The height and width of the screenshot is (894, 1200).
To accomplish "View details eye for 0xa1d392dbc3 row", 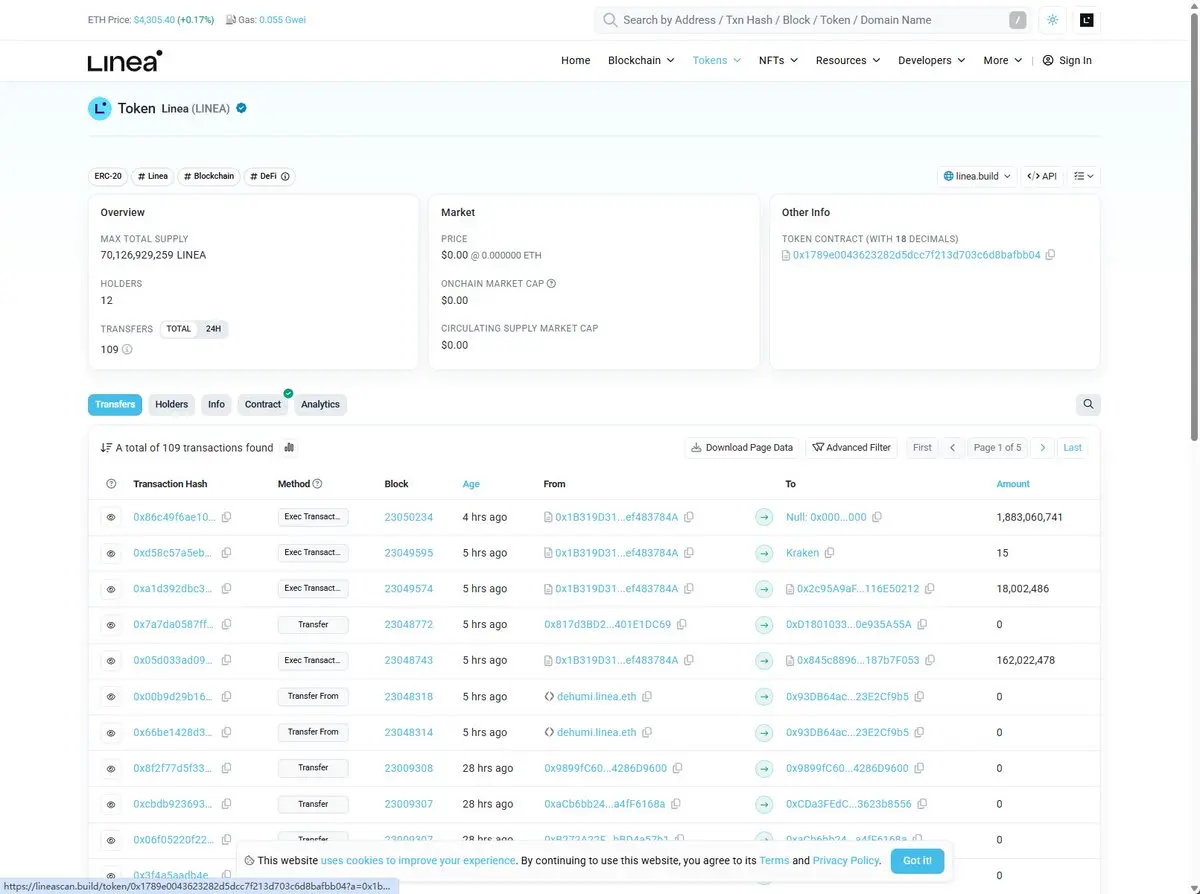I will 111,589.
